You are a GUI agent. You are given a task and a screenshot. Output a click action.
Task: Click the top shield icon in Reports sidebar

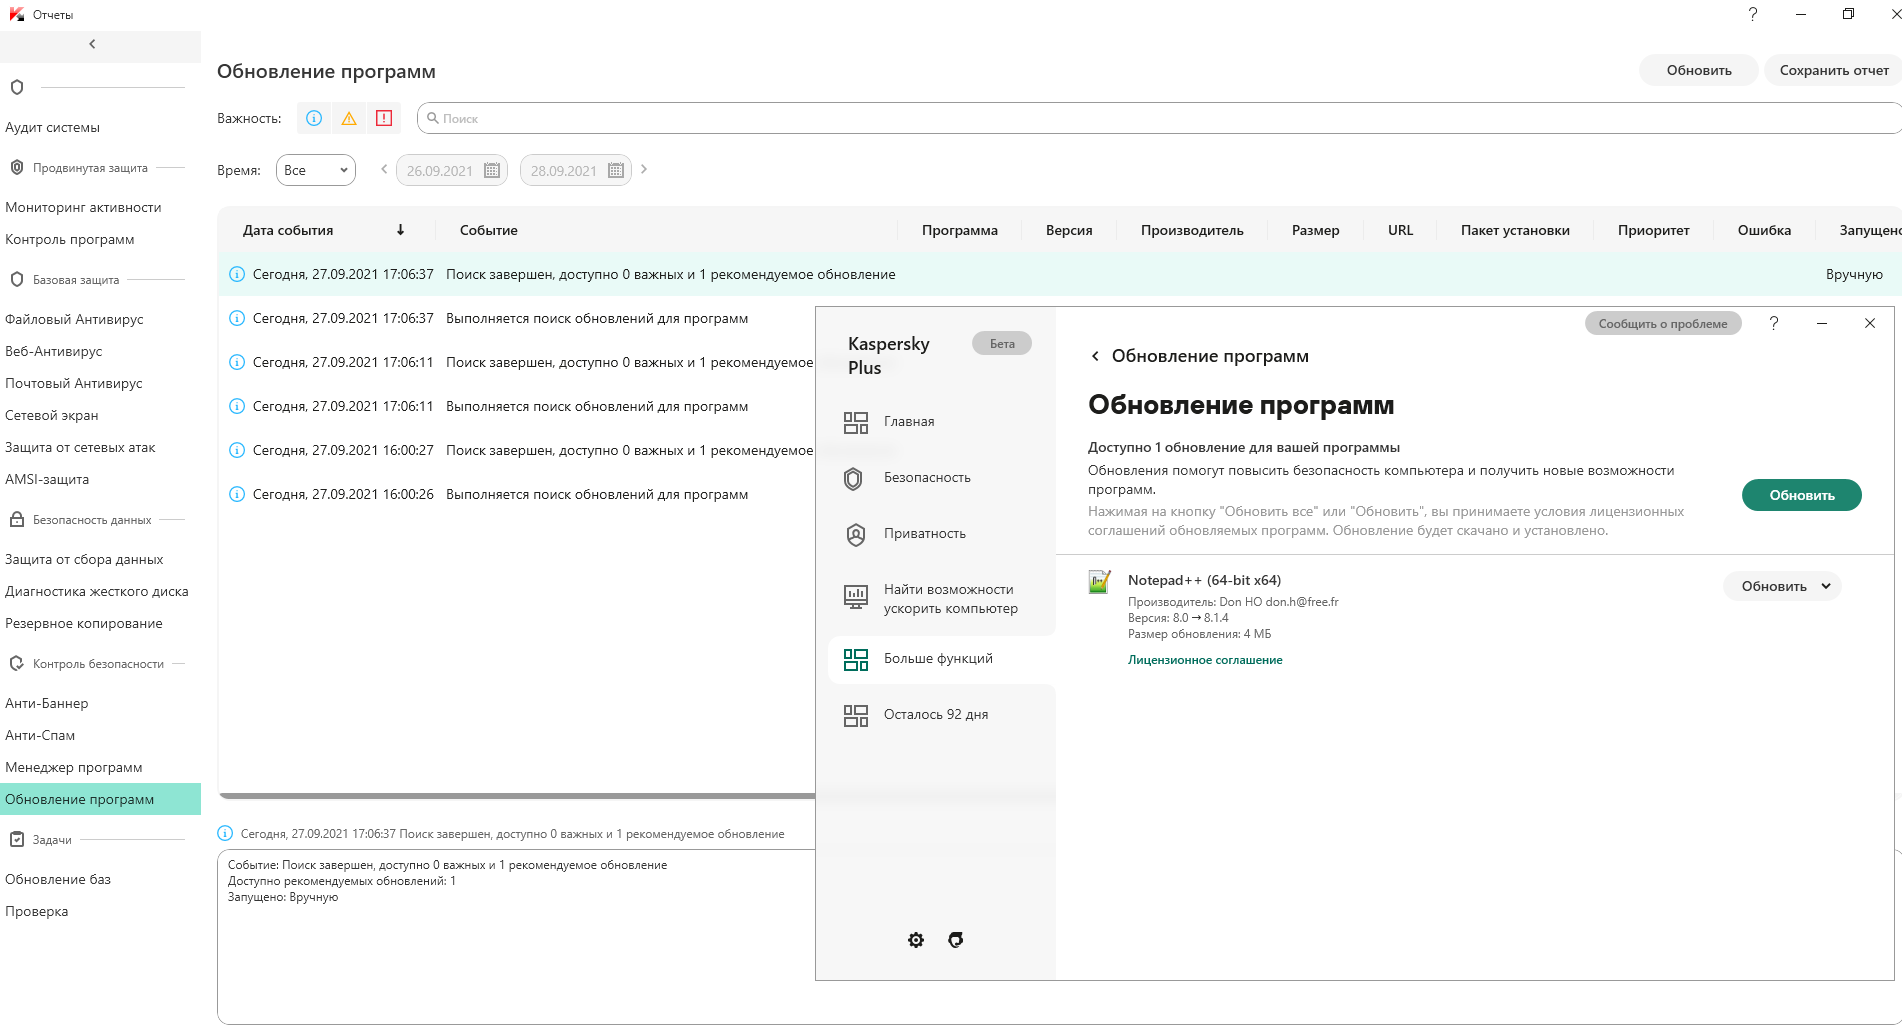pos(16,87)
